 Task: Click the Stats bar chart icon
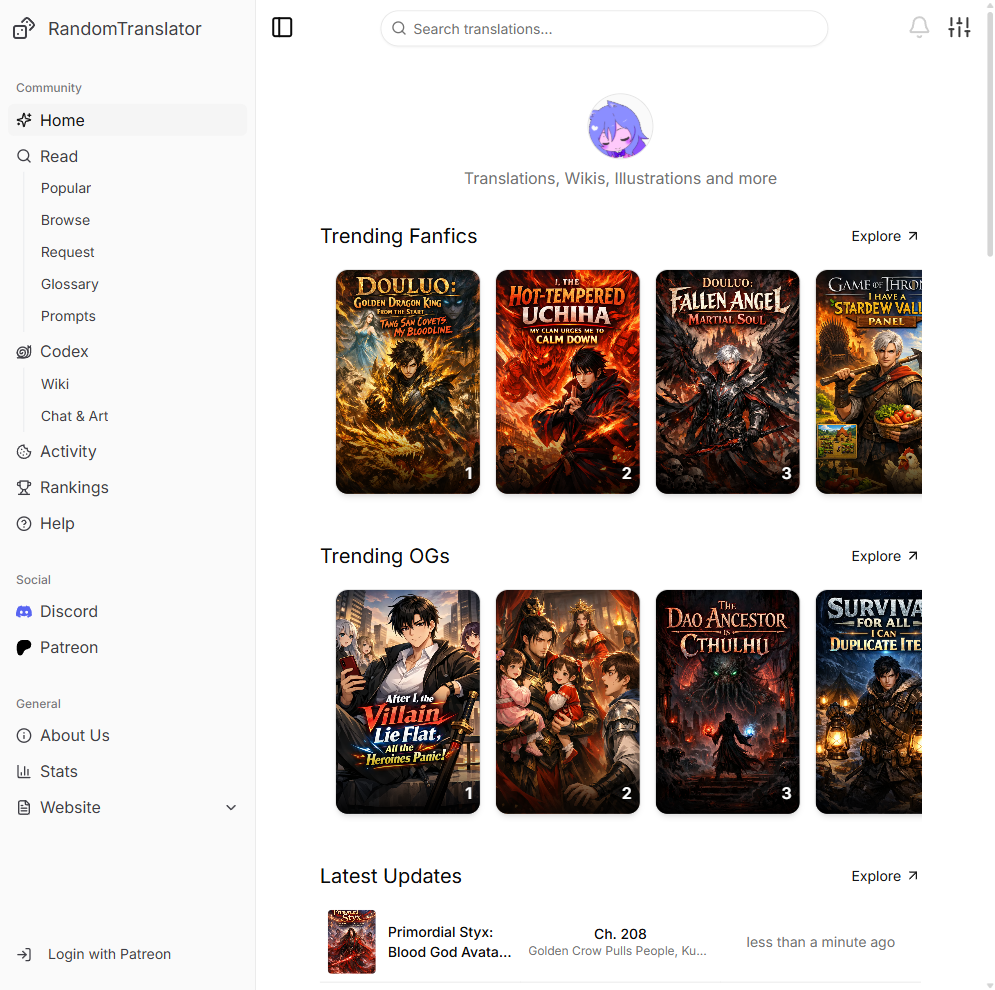click(x=24, y=772)
